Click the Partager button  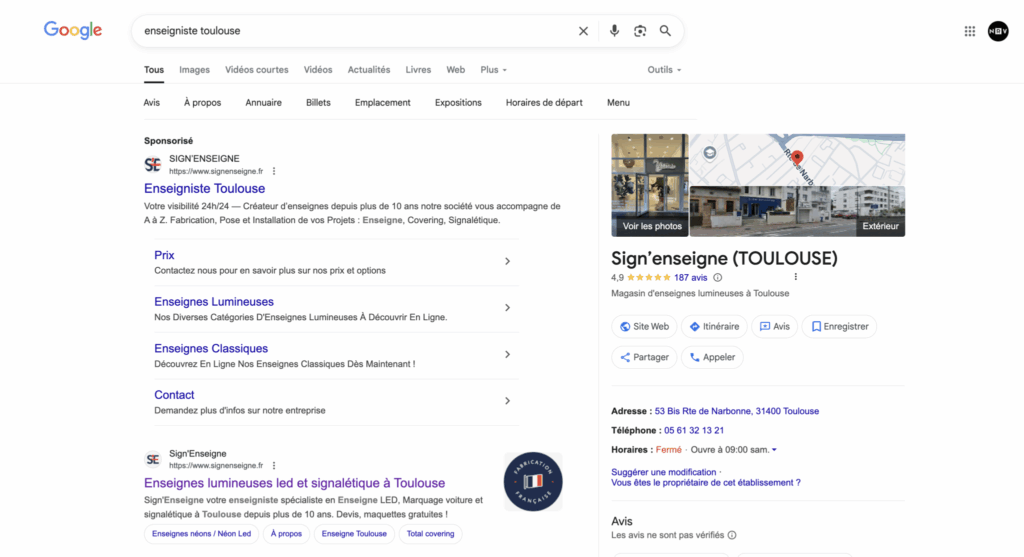coord(644,357)
